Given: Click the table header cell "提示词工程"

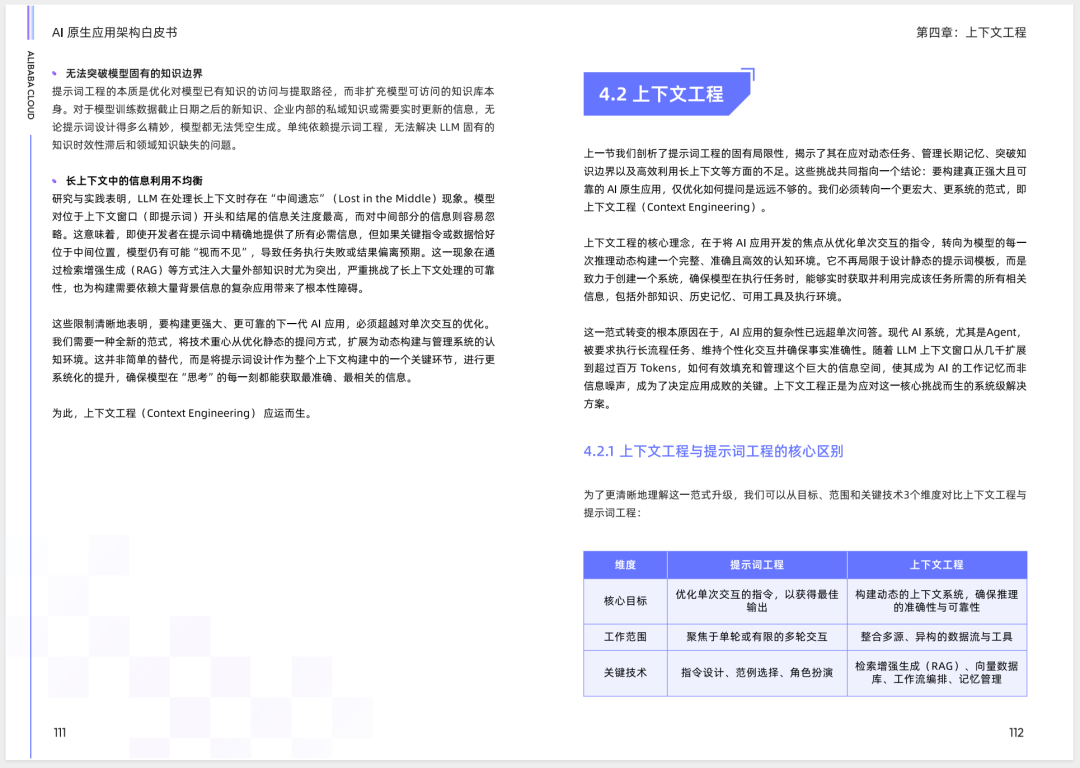Looking at the screenshot, I should [757, 565].
